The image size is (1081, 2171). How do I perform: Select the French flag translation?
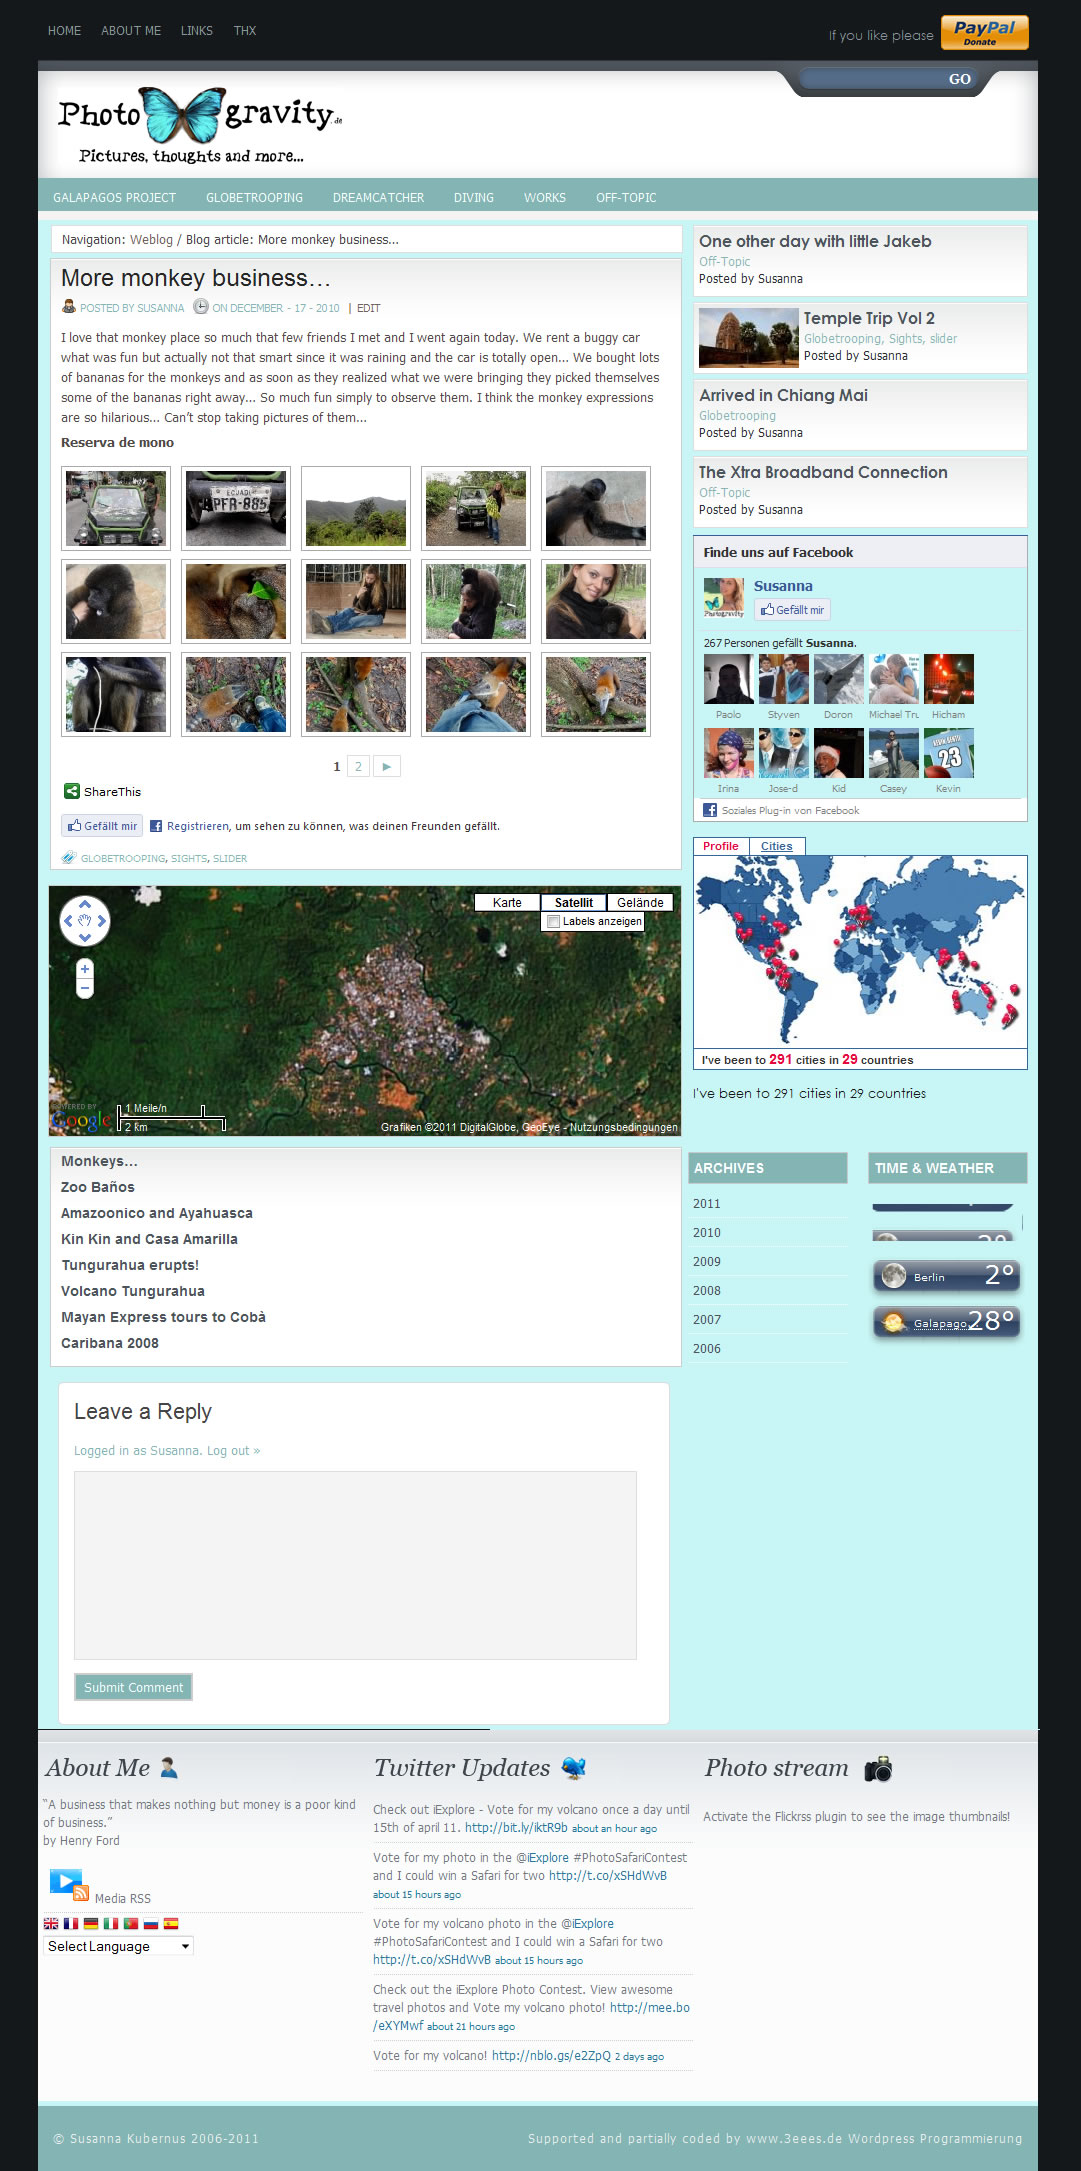coord(71,1923)
